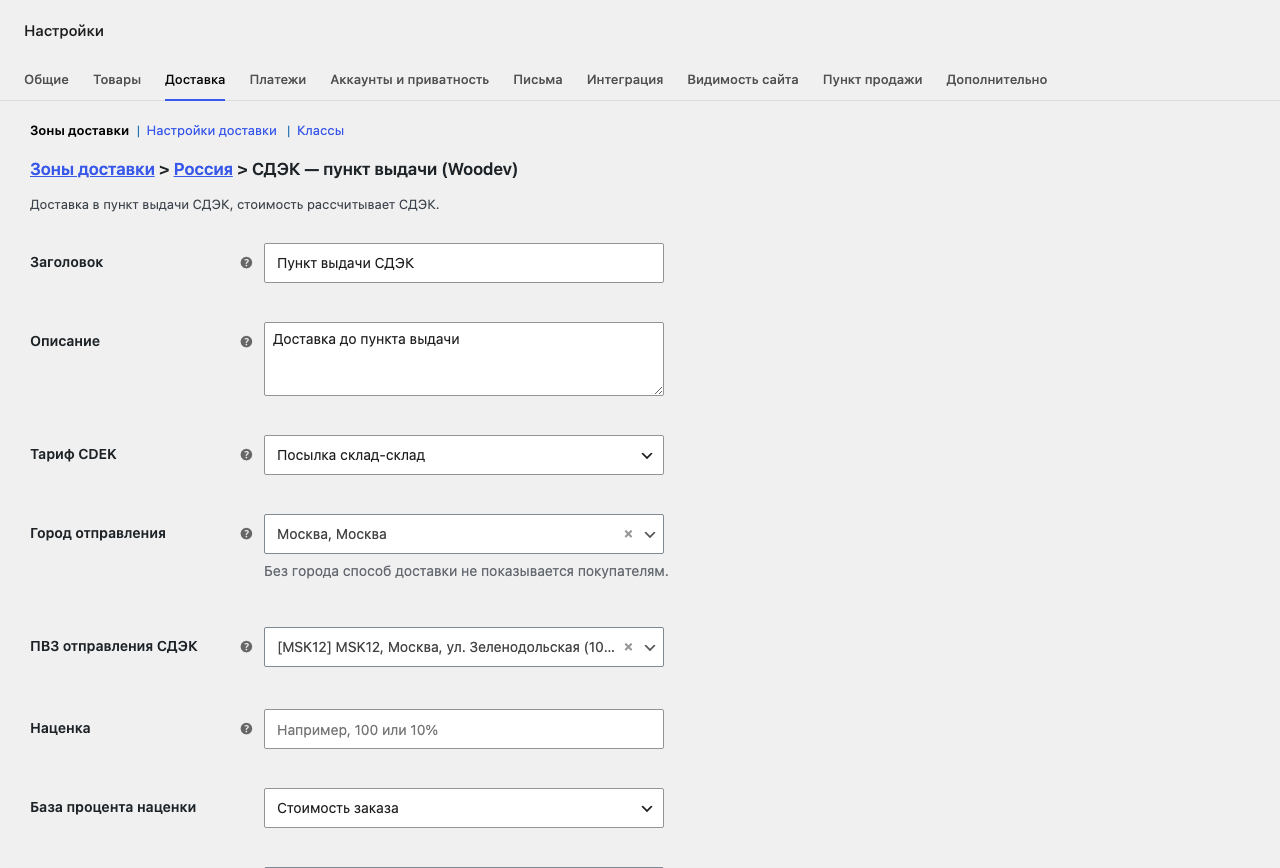Click help icon for ПВЗ отправления СДЭК
This screenshot has width=1280, height=868.
coord(246,647)
